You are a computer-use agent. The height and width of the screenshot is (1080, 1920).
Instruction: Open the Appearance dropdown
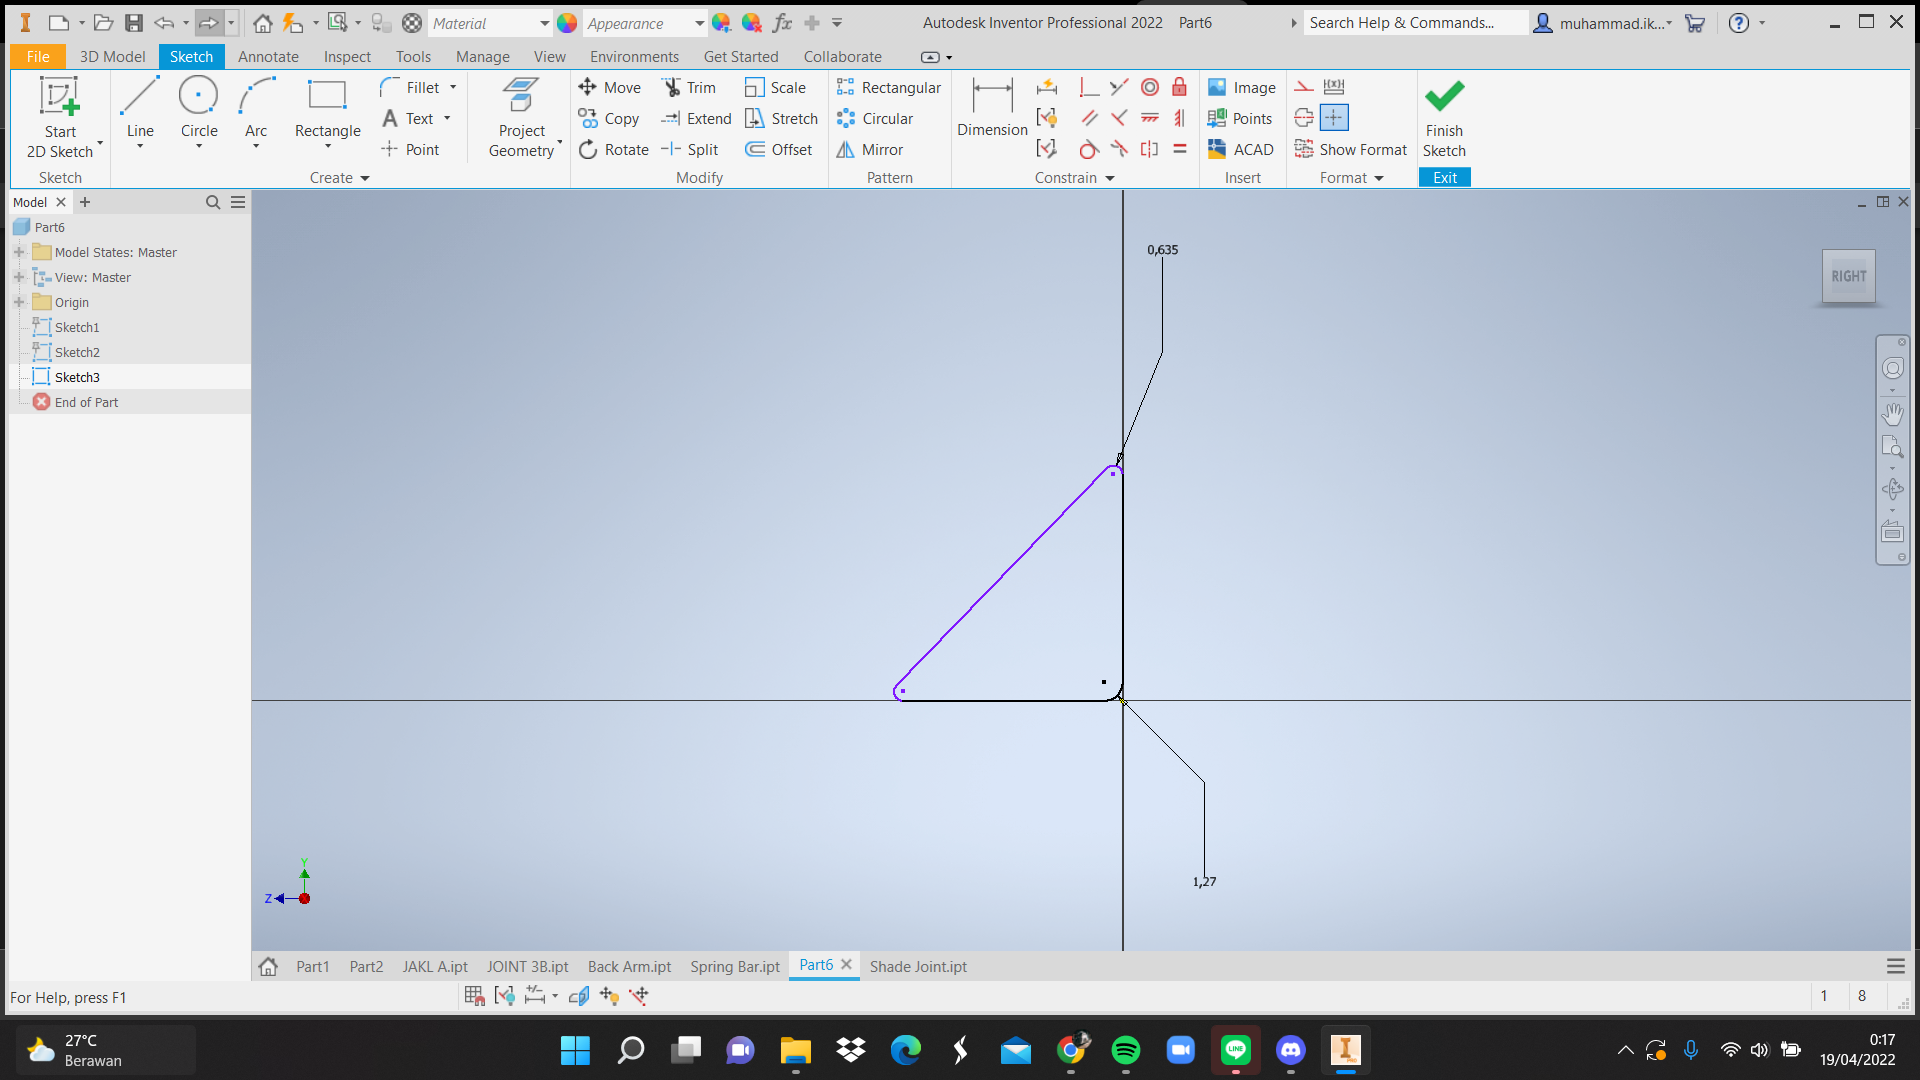[699, 23]
